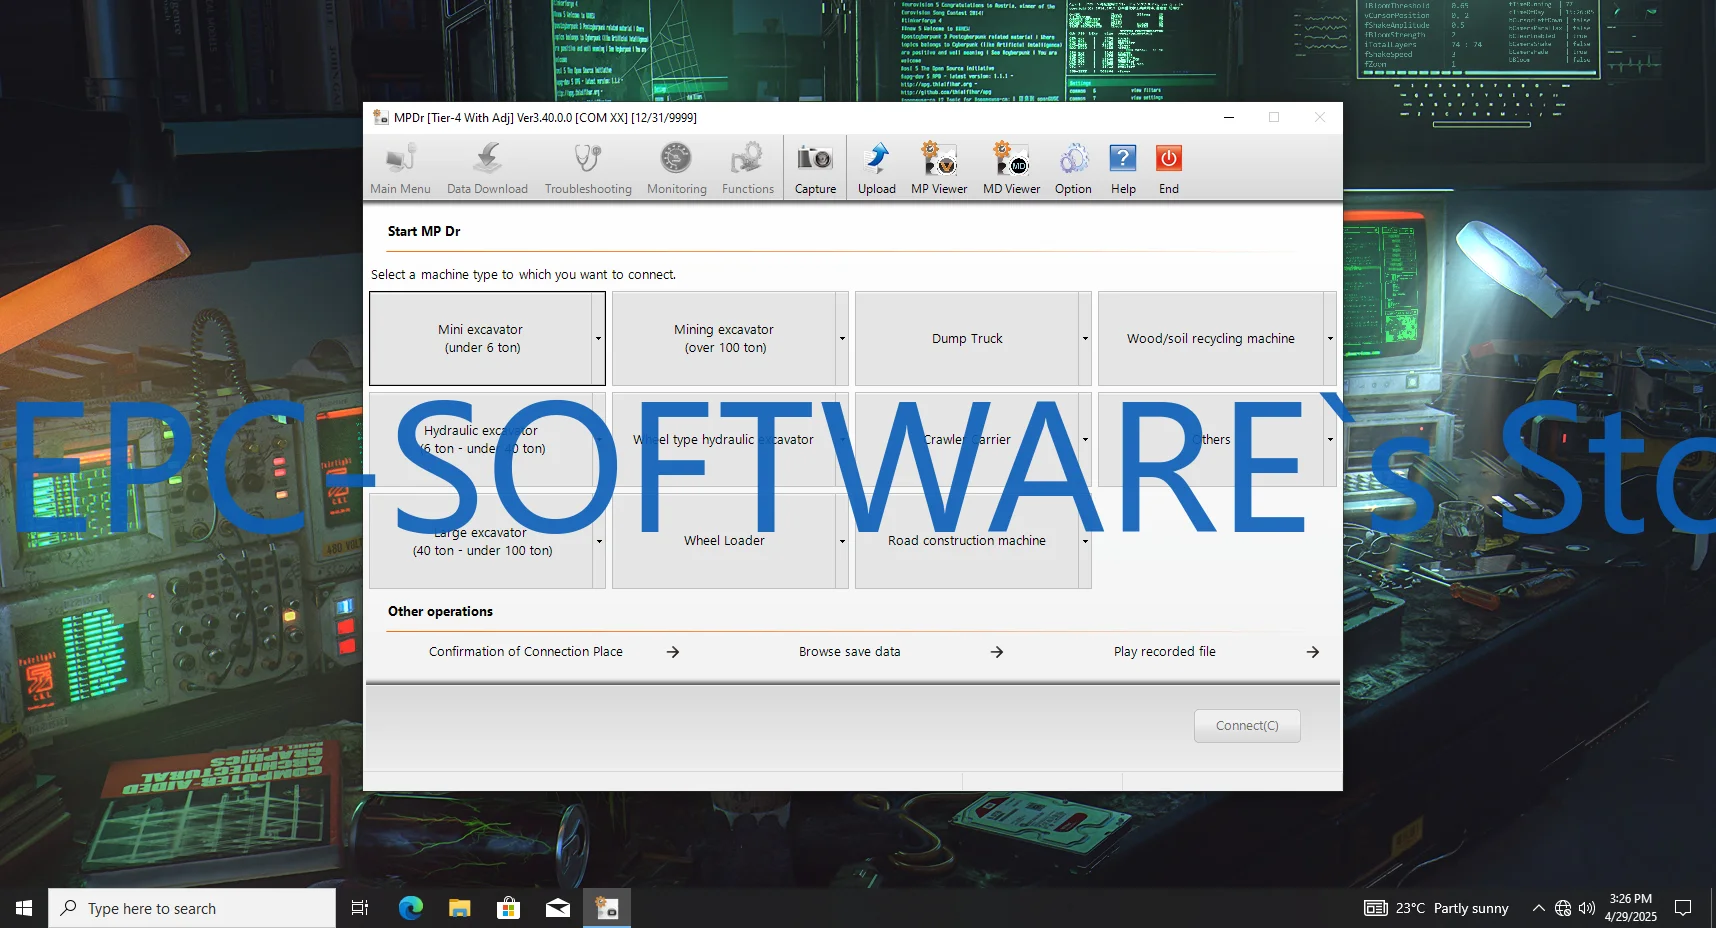Expand the Wheel Loader dropdown arrow
The height and width of the screenshot is (928, 1716).
click(842, 541)
